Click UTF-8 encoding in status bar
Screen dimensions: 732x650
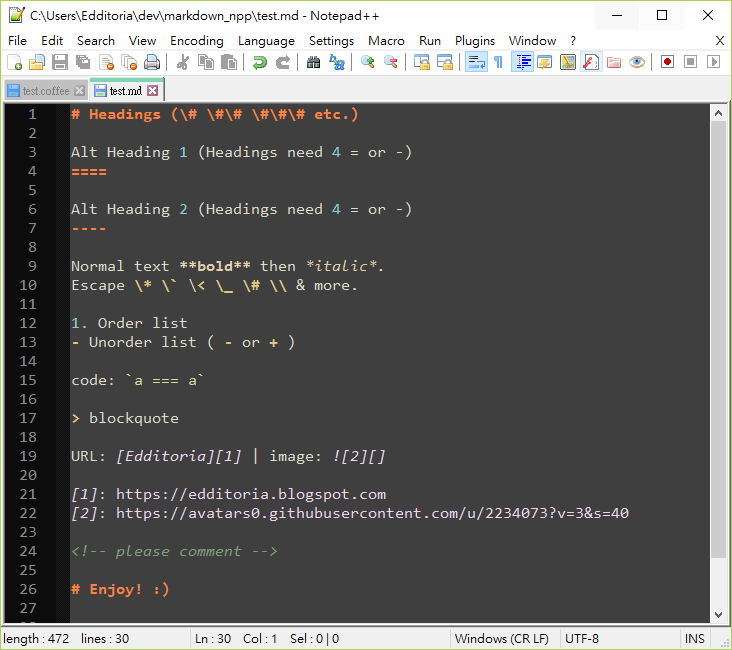tap(582, 638)
